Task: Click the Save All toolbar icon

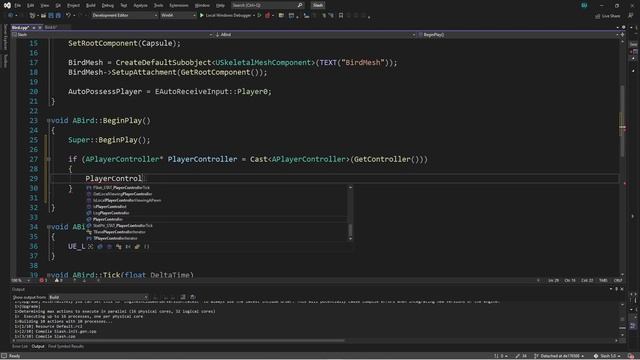Action: (x=58, y=16)
